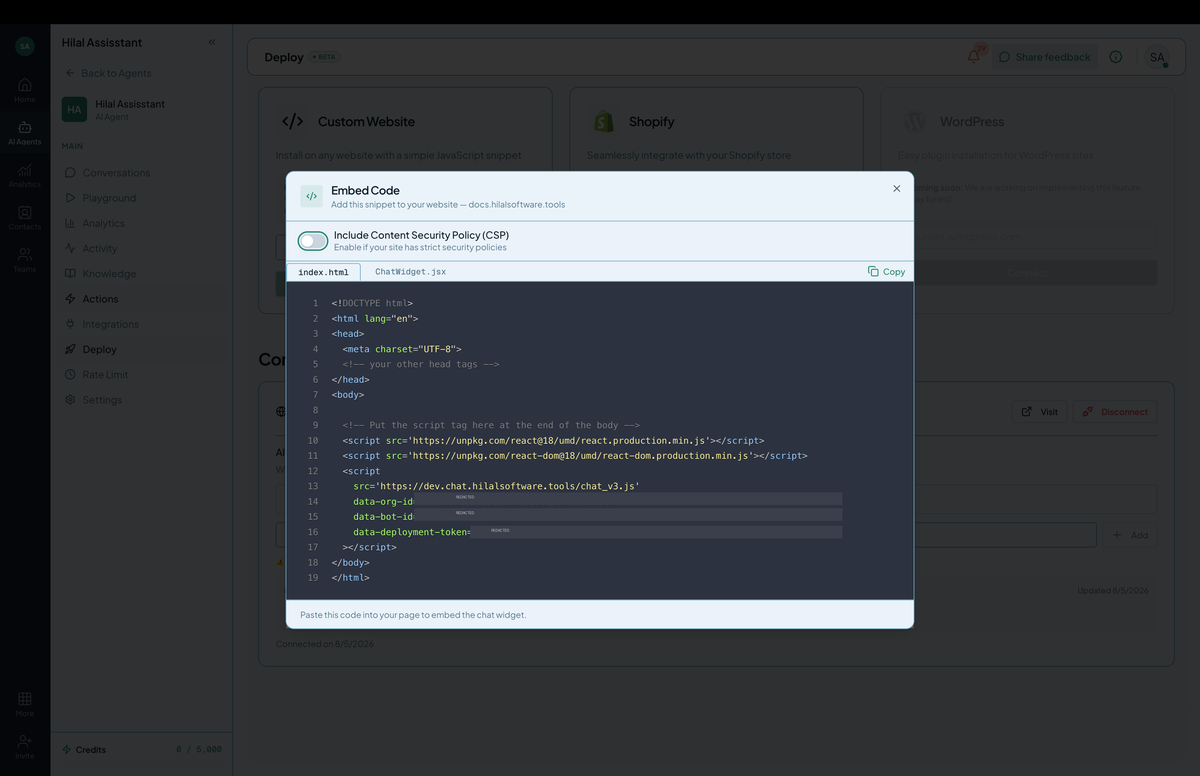This screenshot has height=776, width=1200.
Task: Click the Conversations chat bubble icon
Action: coord(70,172)
